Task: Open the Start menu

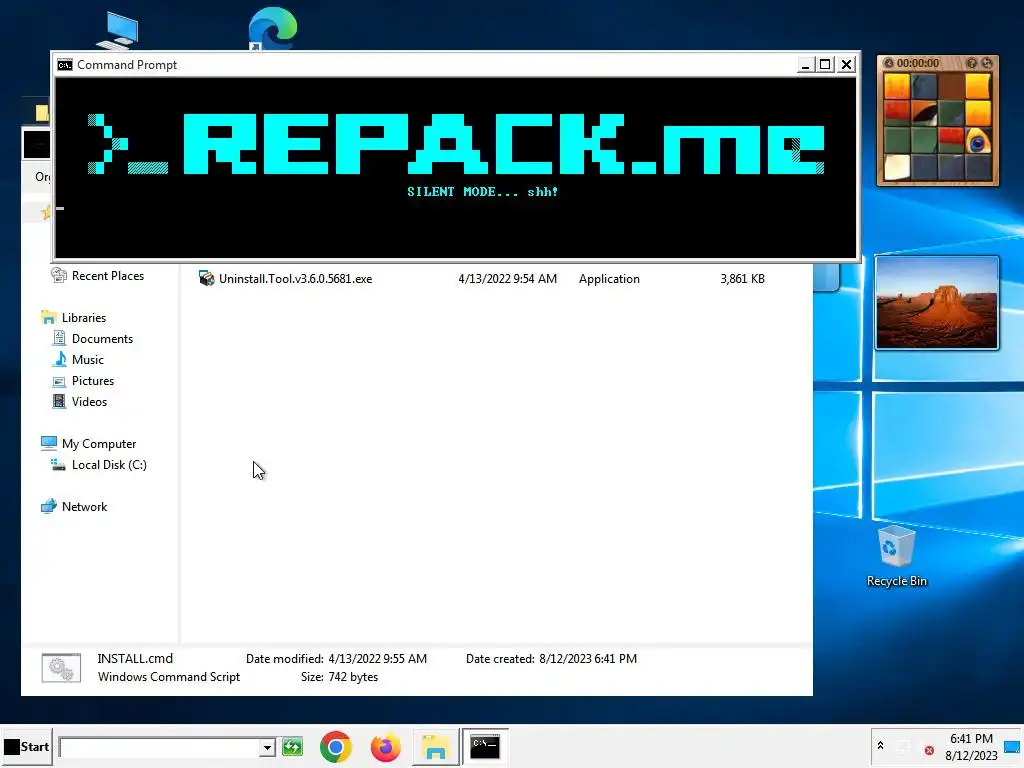Action: click(x=27, y=746)
